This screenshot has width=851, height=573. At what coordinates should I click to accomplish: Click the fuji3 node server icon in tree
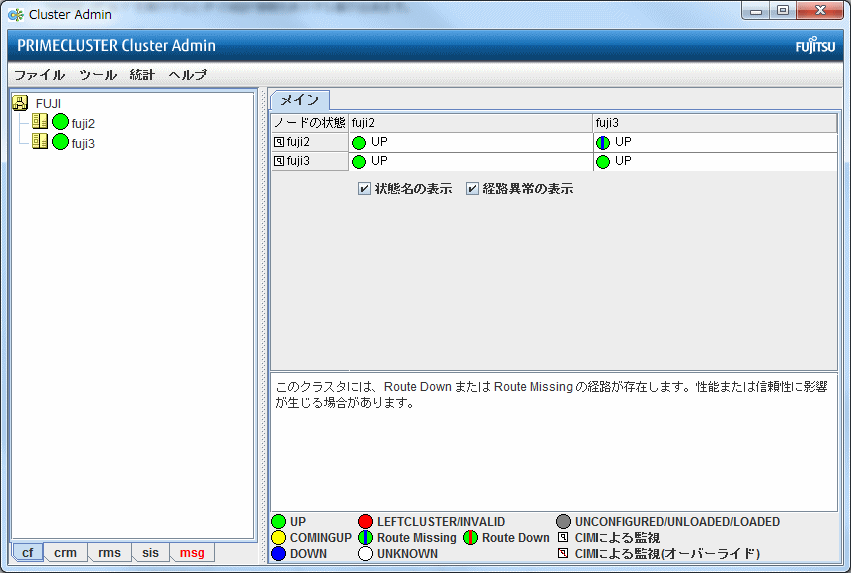click(x=40, y=141)
